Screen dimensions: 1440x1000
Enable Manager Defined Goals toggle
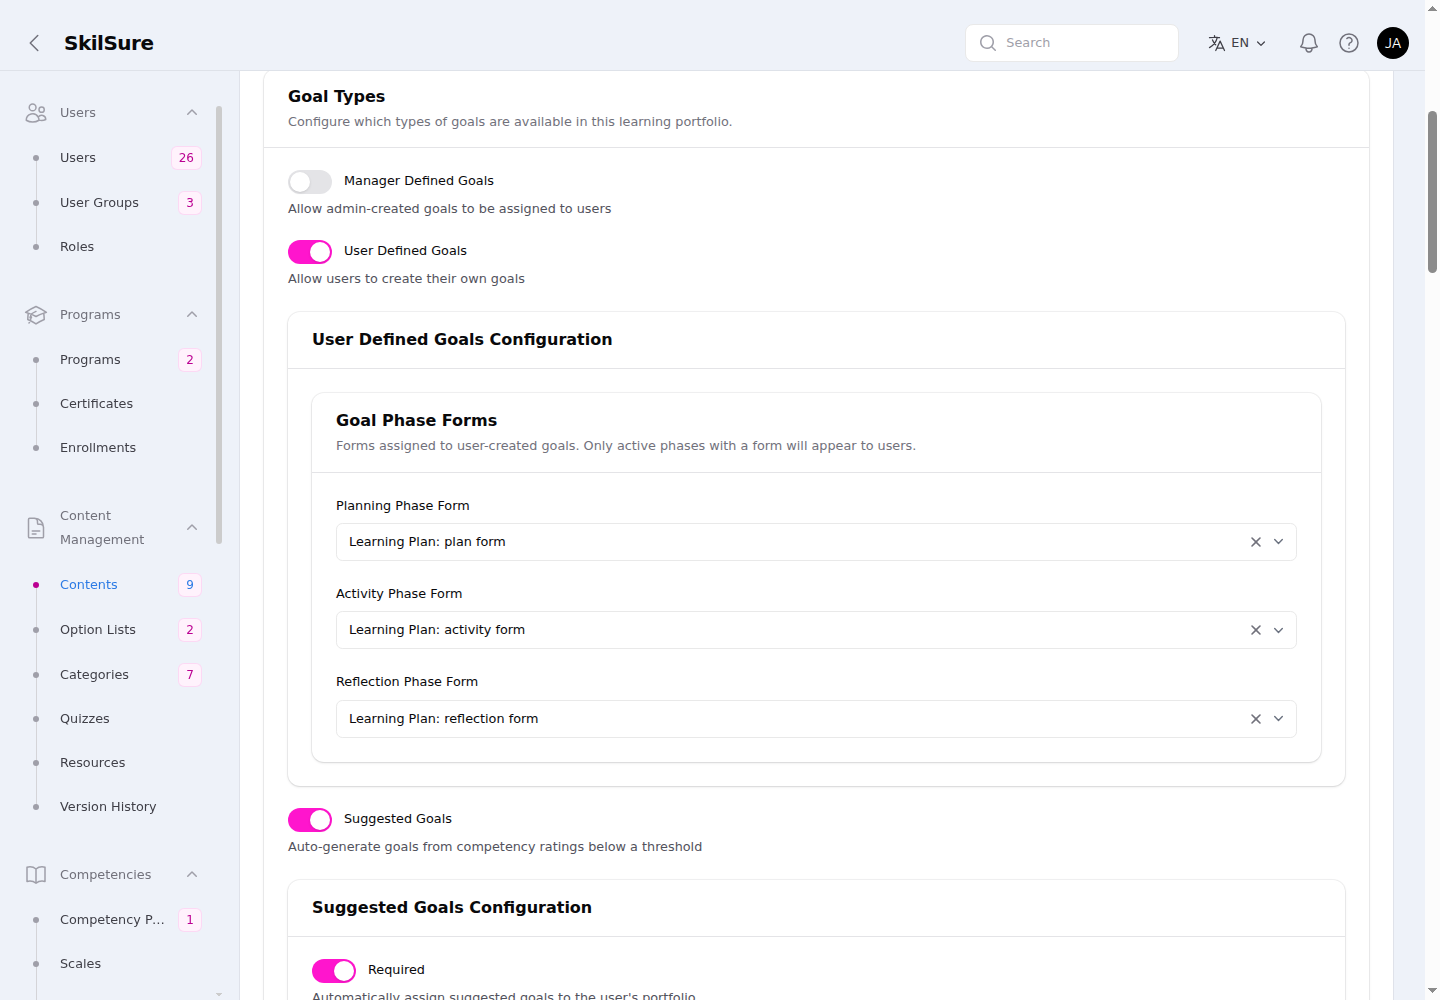[310, 181]
